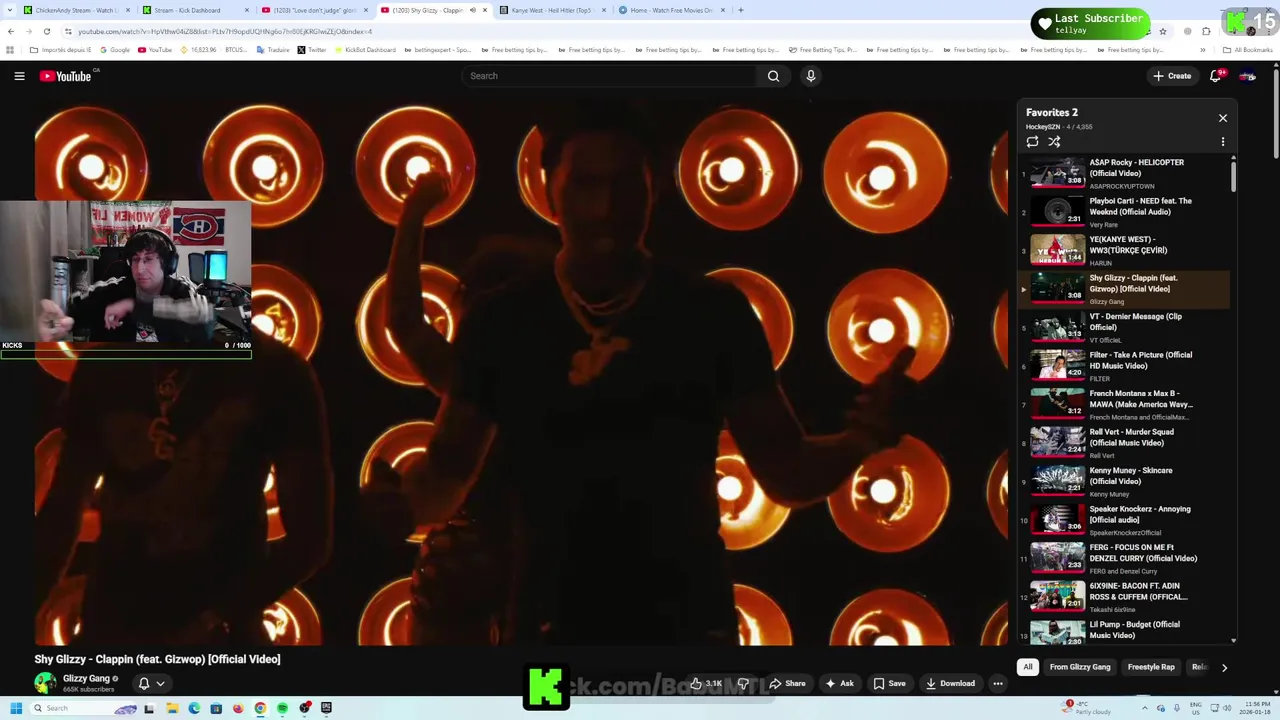This screenshot has width=1280, height=720.
Task: Download the video
Action: pyautogui.click(x=950, y=684)
